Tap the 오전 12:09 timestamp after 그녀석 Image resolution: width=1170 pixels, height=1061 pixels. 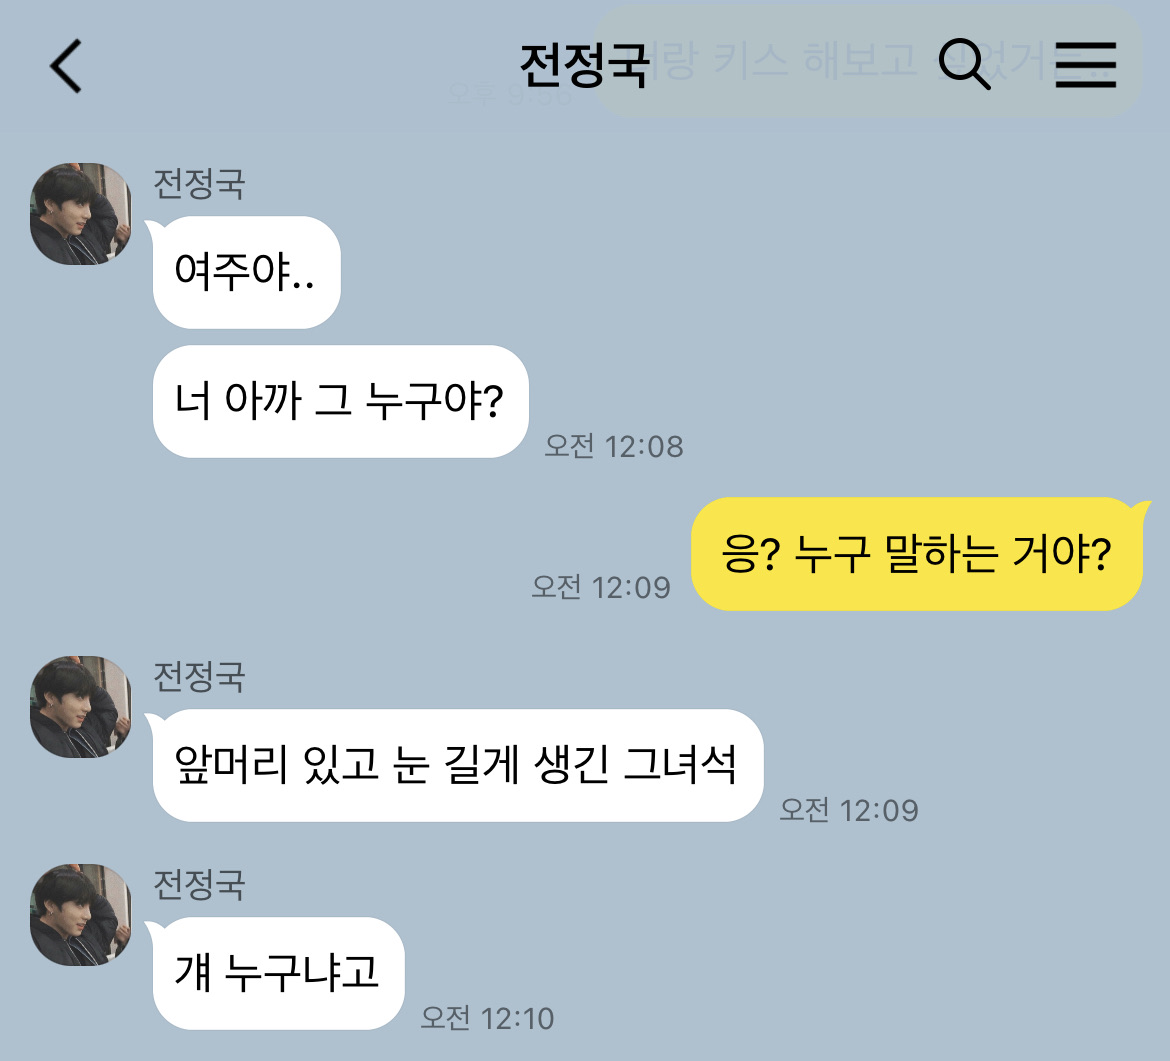(849, 810)
